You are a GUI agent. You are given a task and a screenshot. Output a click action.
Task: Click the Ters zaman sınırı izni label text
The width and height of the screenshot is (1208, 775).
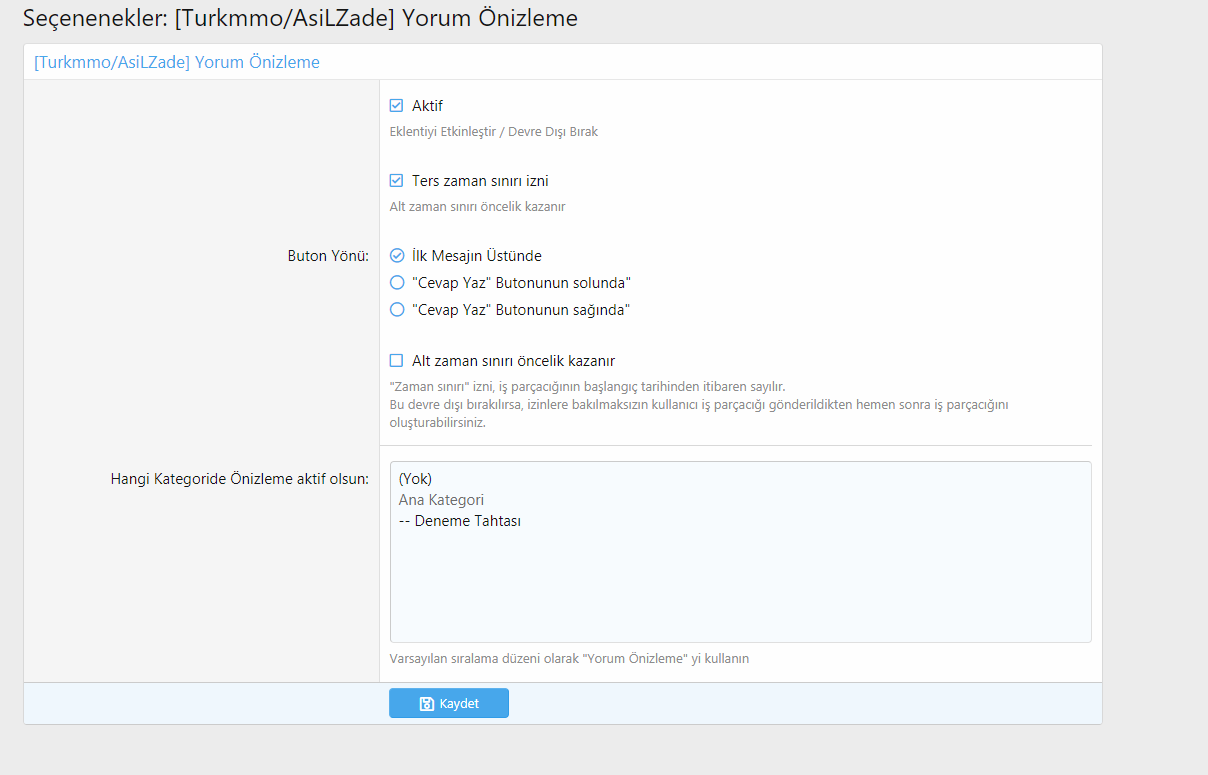tap(480, 181)
